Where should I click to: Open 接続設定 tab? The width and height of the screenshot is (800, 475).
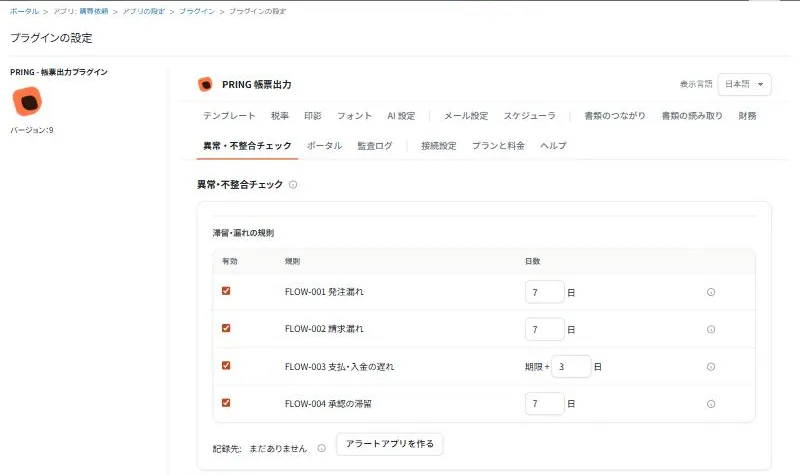[x=439, y=146]
